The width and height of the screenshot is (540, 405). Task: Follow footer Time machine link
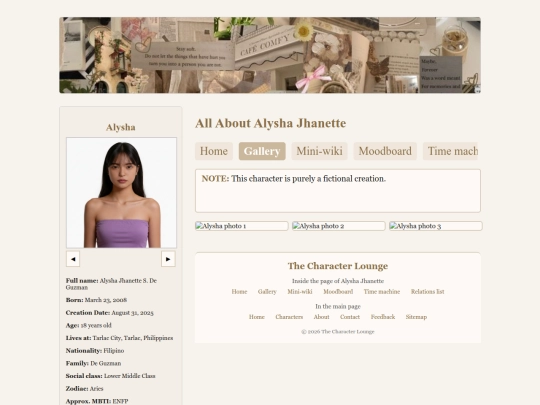click(x=382, y=292)
